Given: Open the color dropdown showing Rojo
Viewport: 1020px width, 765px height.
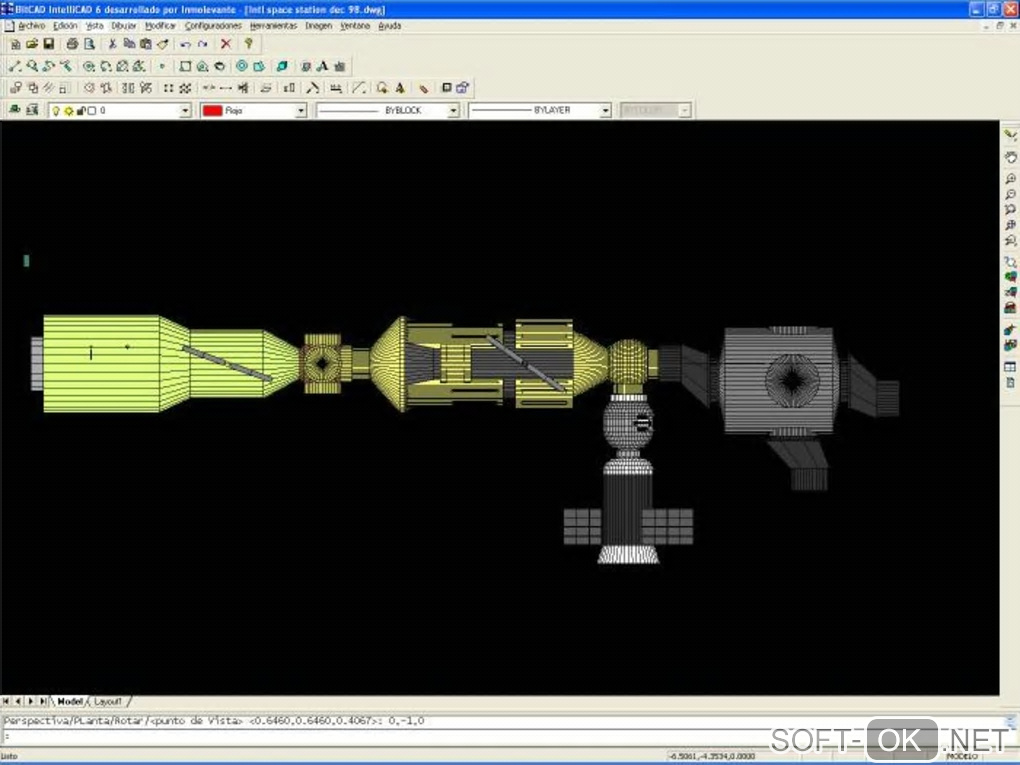Looking at the screenshot, I should (x=301, y=111).
